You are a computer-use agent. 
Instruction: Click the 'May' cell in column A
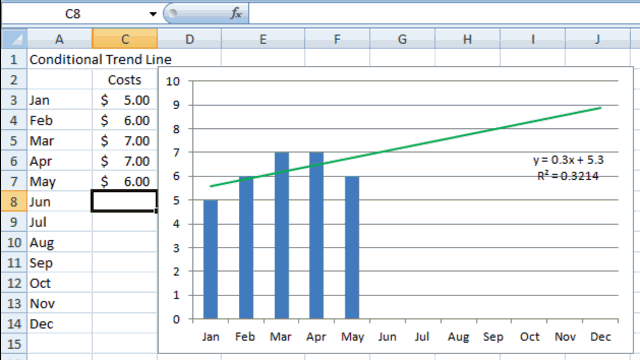(x=60, y=181)
